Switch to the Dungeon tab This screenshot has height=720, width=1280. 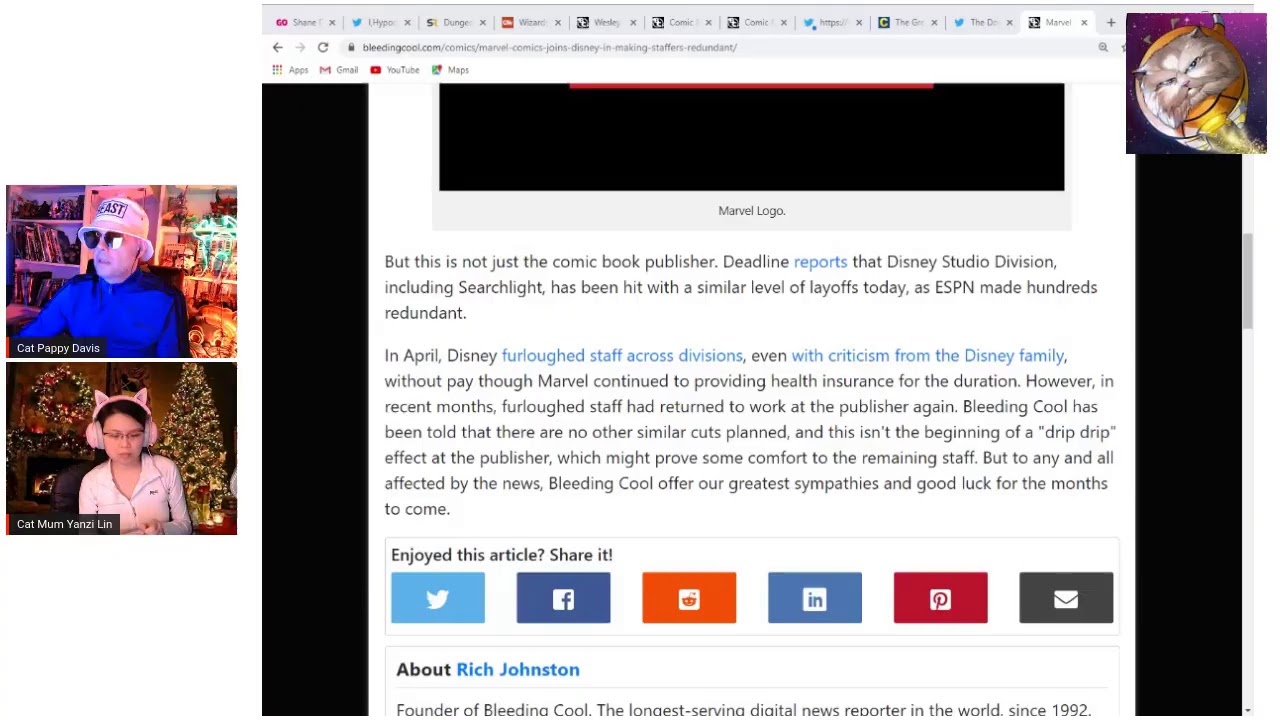coord(453,22)
